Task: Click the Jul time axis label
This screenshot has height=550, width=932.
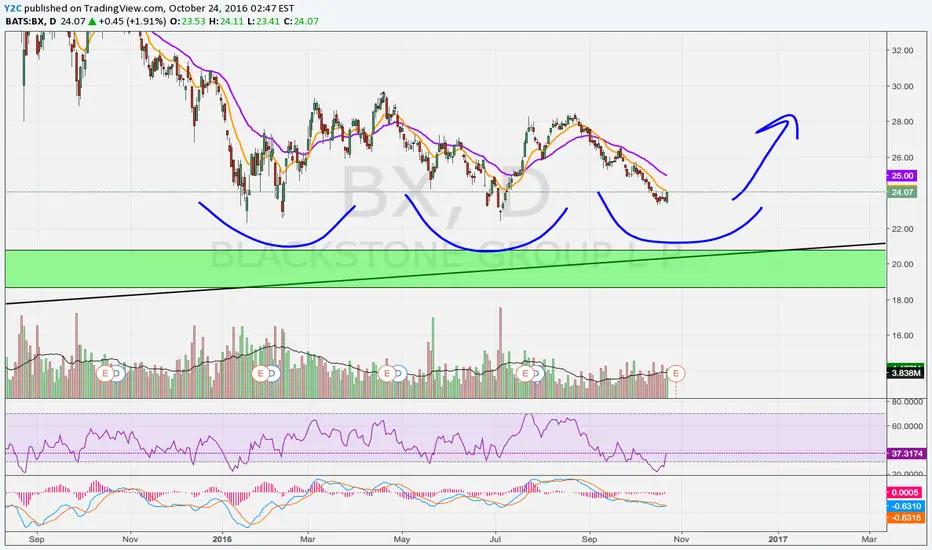Action: pos(495,539)
